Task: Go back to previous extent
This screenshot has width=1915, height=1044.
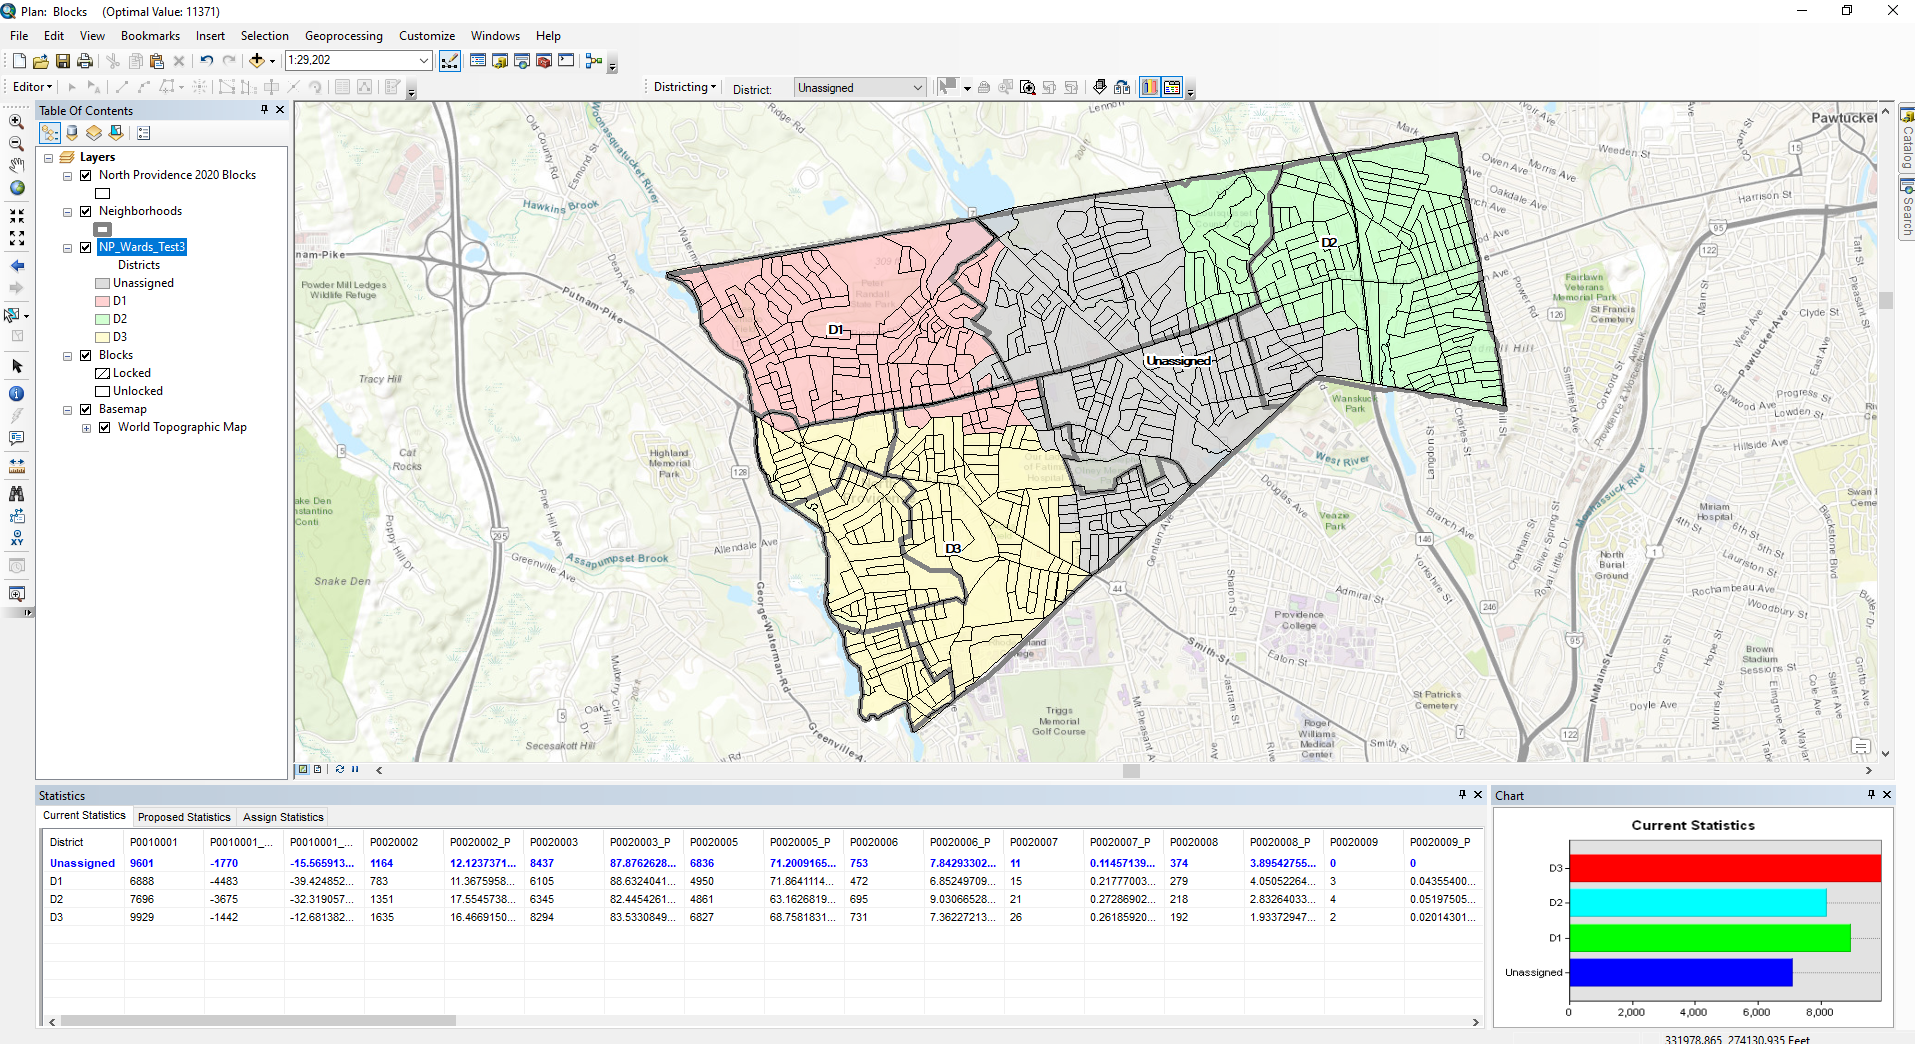Action: 17,266
